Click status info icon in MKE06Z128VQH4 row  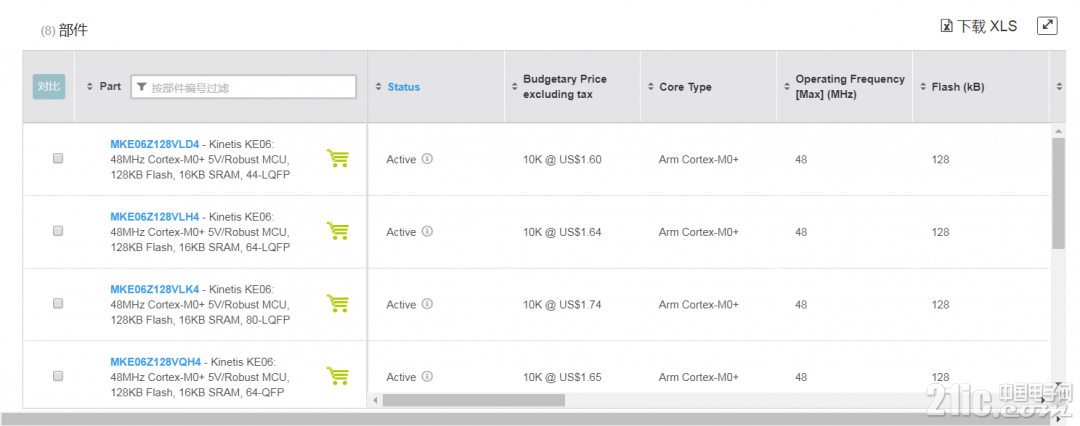427,376
